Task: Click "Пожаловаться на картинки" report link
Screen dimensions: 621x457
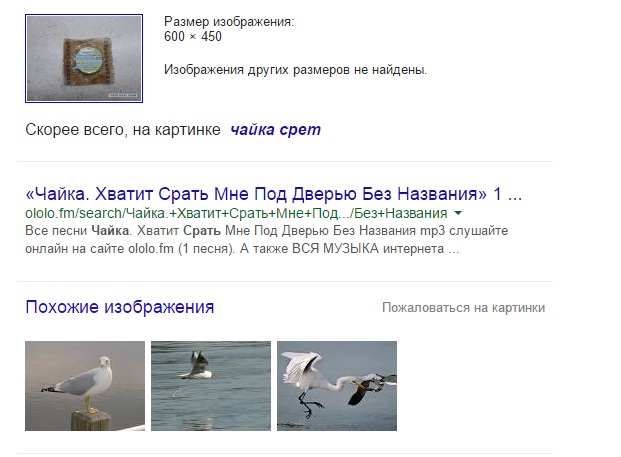Action: pos(463,308)
